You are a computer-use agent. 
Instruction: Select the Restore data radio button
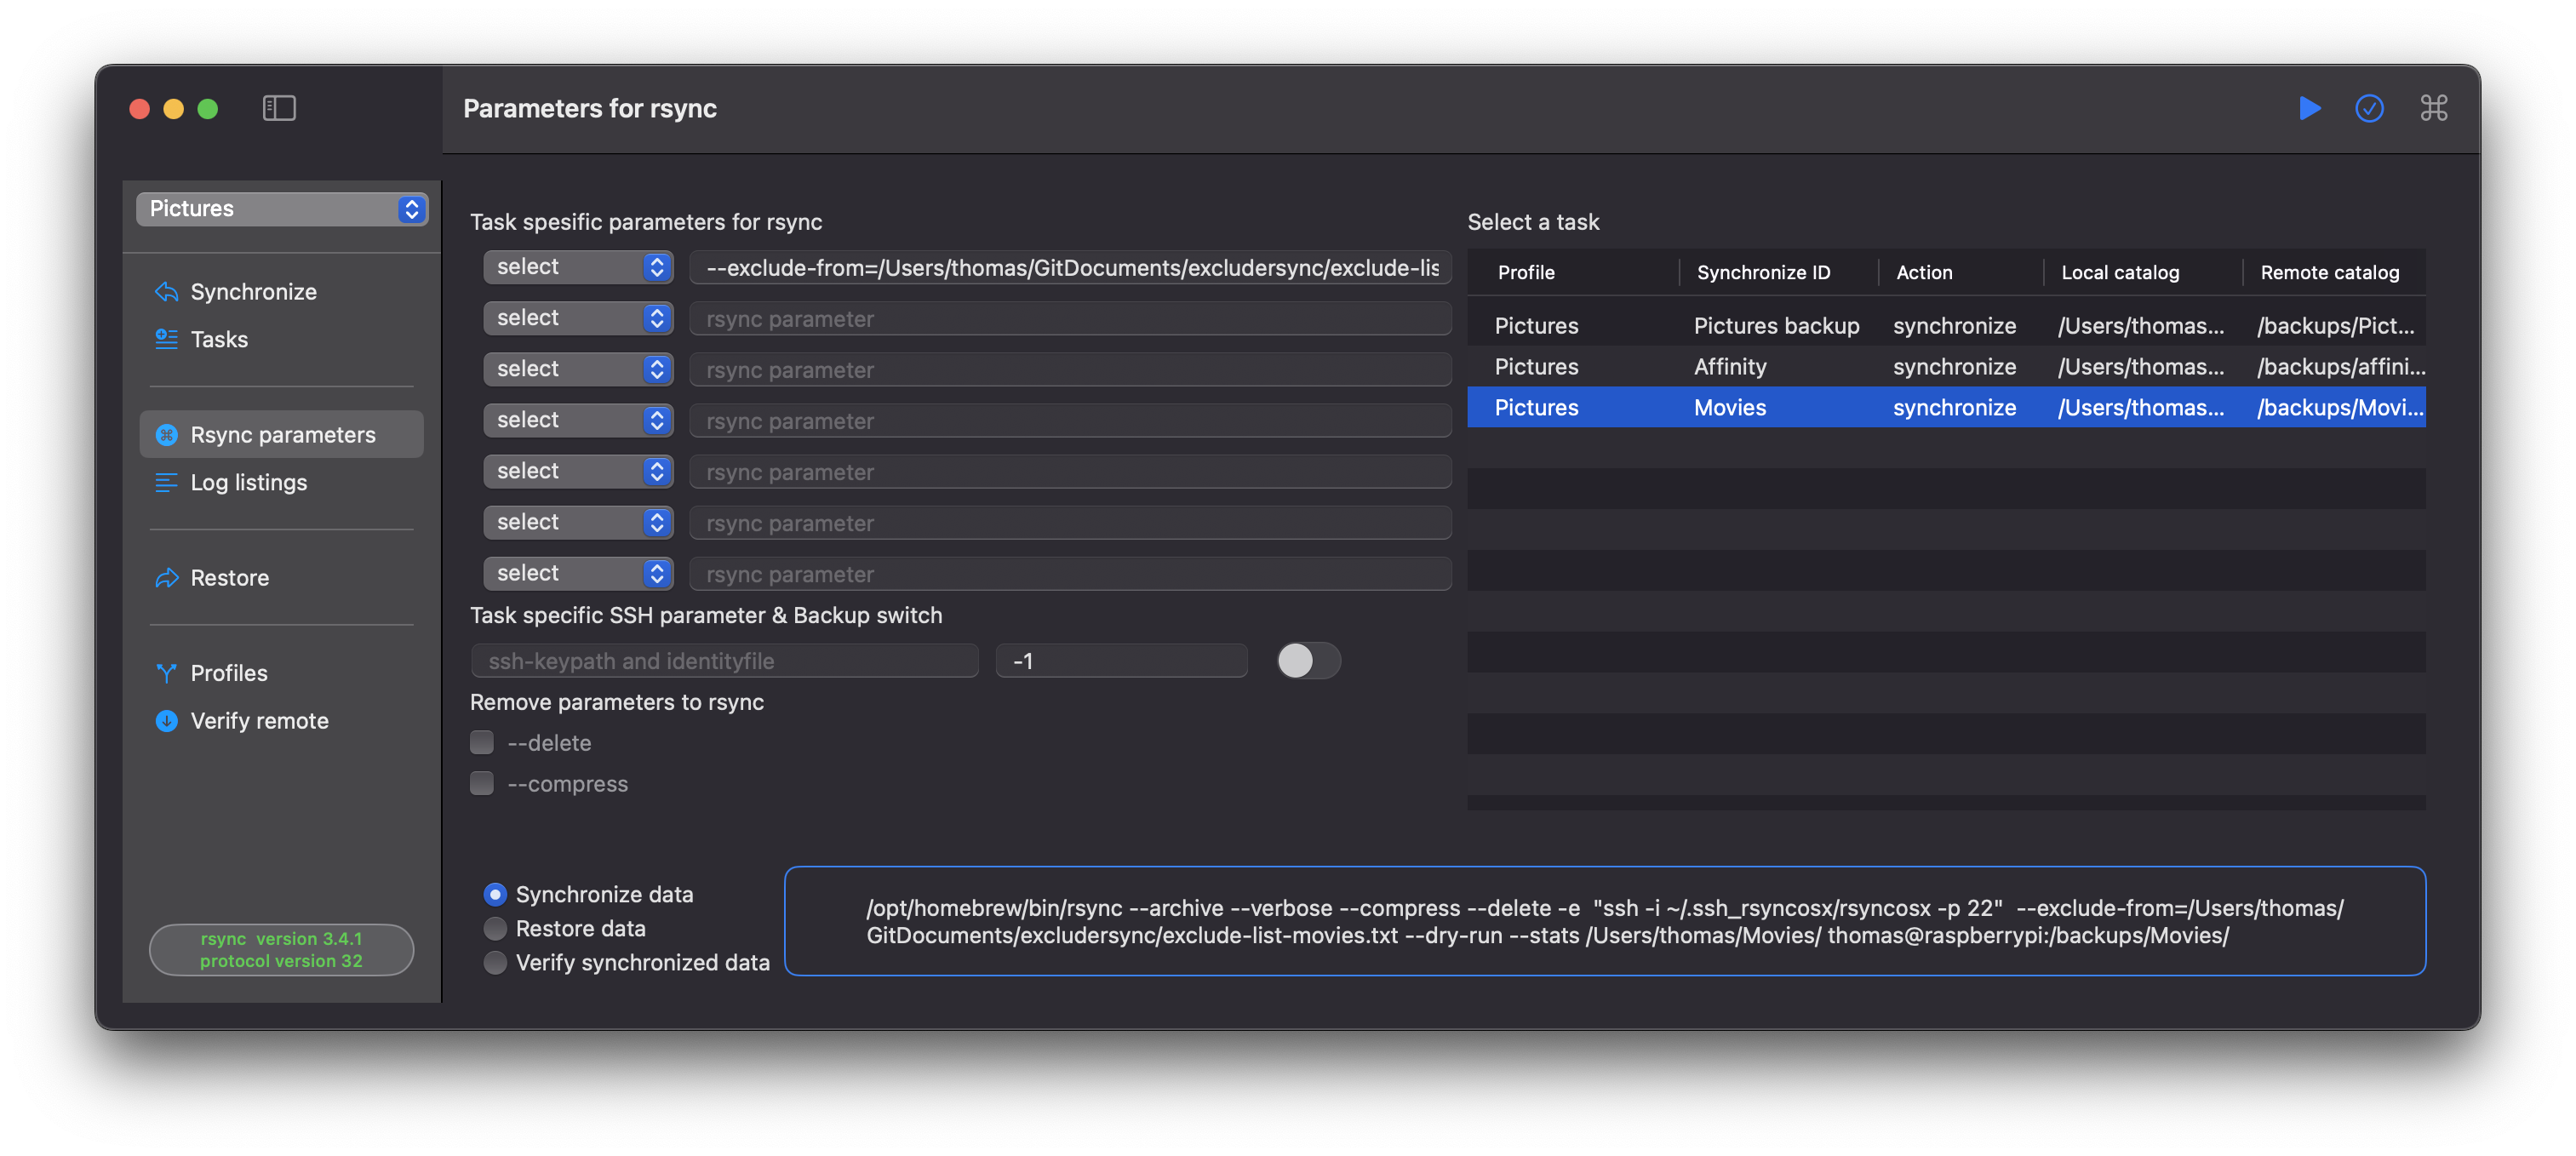[x=495, y=929]
